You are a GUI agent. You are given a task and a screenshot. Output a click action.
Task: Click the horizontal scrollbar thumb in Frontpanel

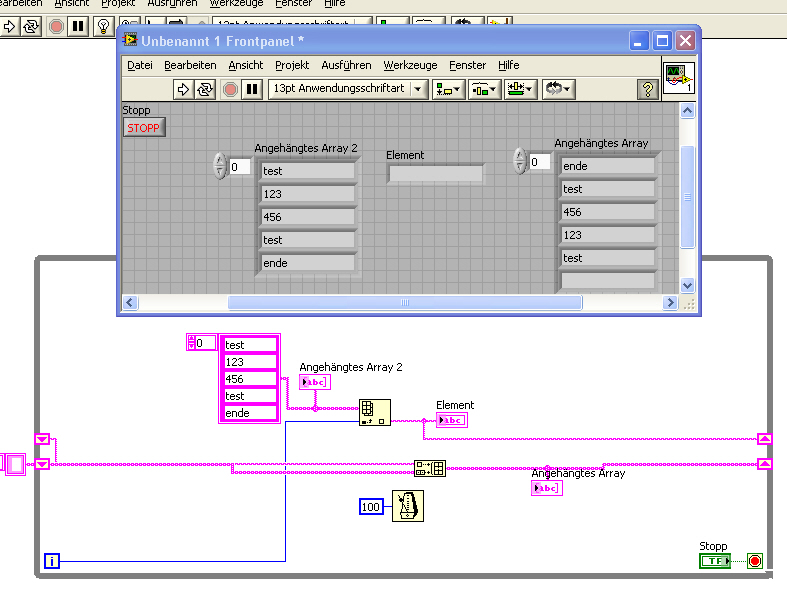pos(405,302)
